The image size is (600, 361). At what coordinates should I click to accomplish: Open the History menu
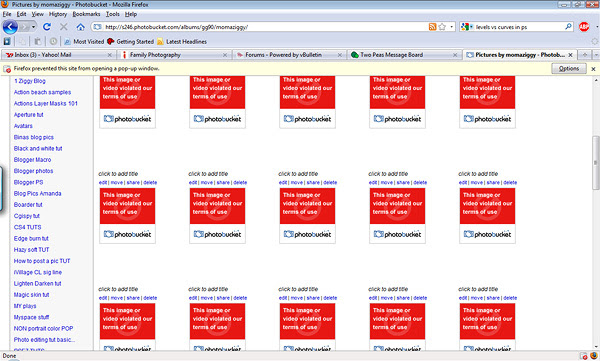coord(58,14)
